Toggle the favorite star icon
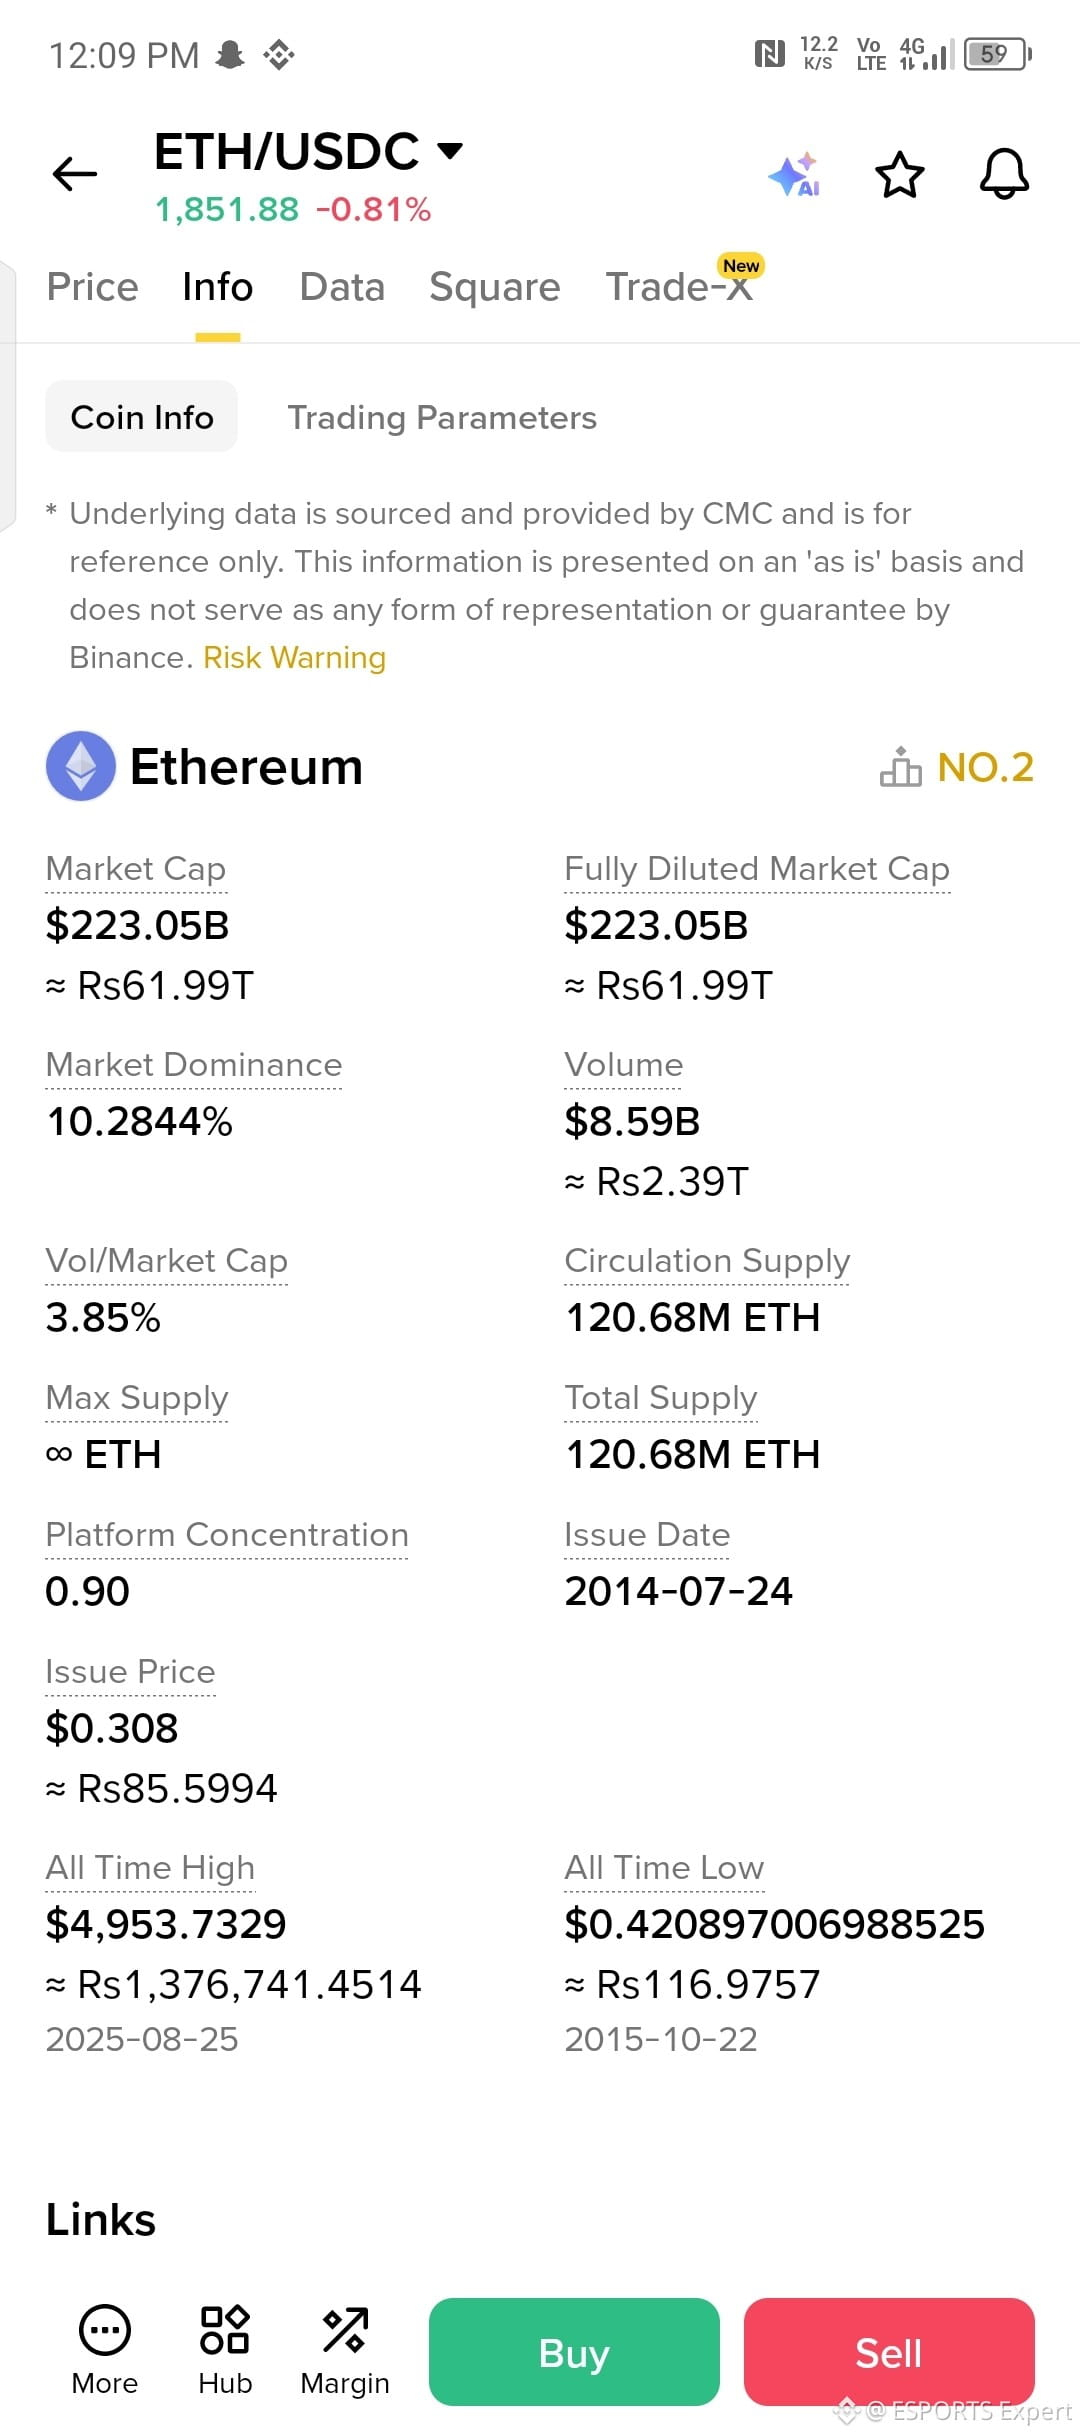The image size is (1080, 2436). [900, 175]
